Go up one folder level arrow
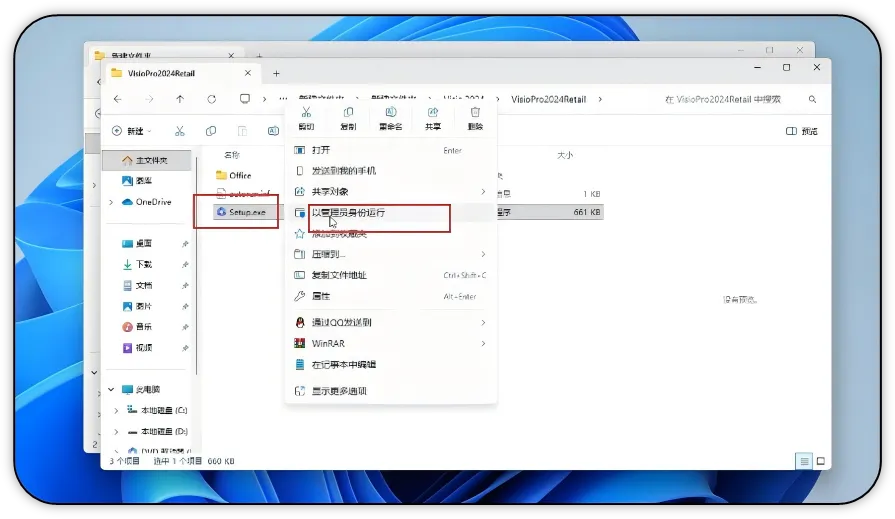Screen dimensions: 895x519 tap(180, 99)
